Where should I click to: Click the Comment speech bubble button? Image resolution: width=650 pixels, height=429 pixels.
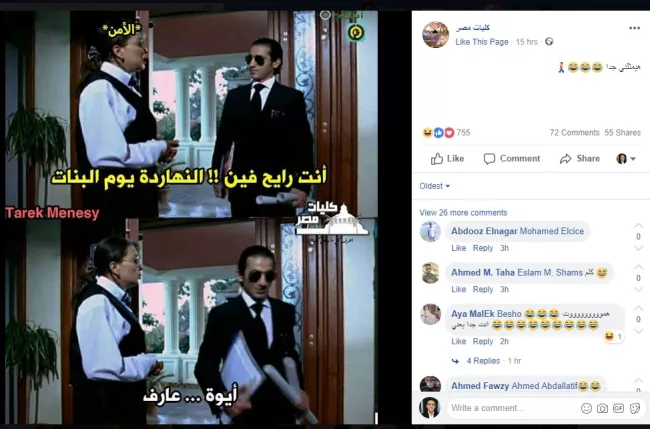point(512,159)
